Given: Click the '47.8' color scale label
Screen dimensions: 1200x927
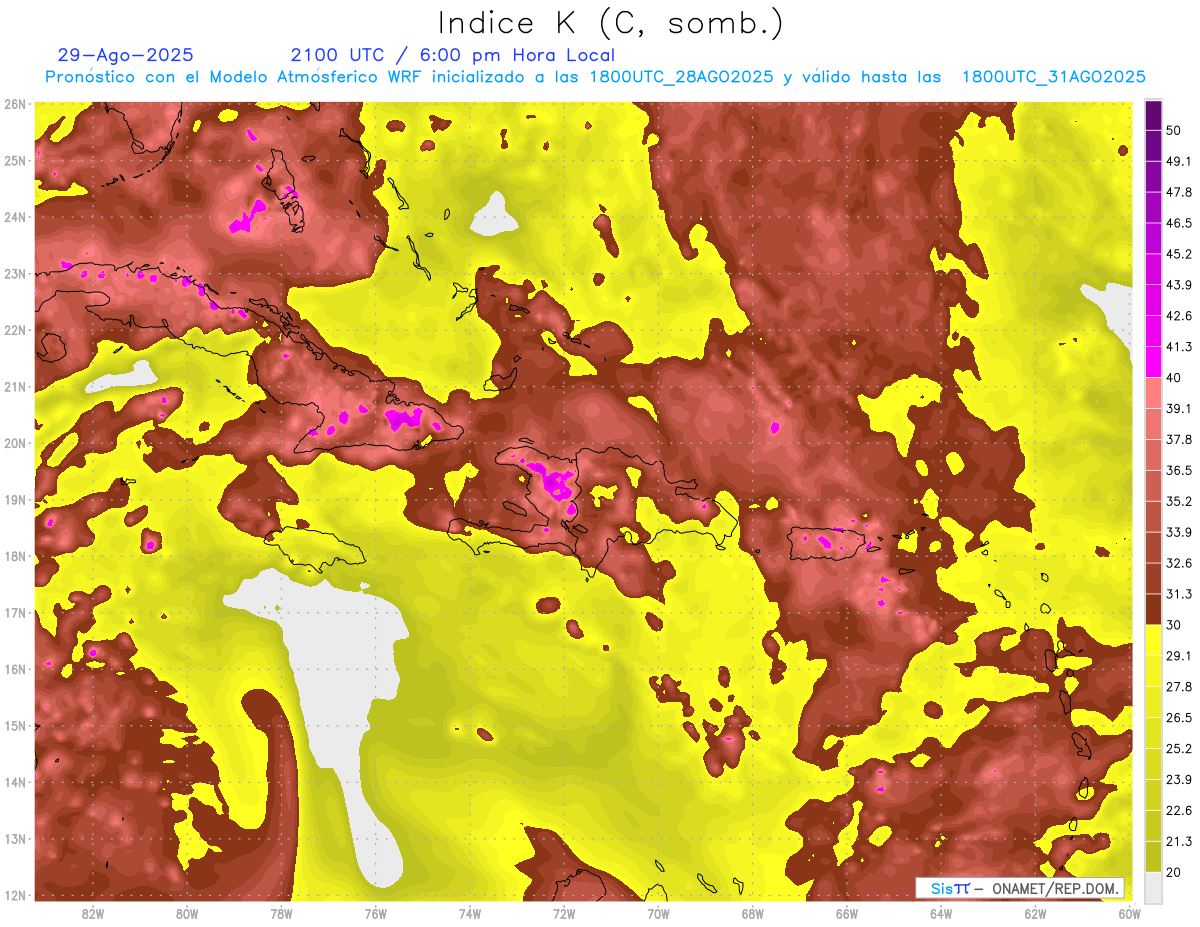Looking at the screenshot, I should 1179,192.
